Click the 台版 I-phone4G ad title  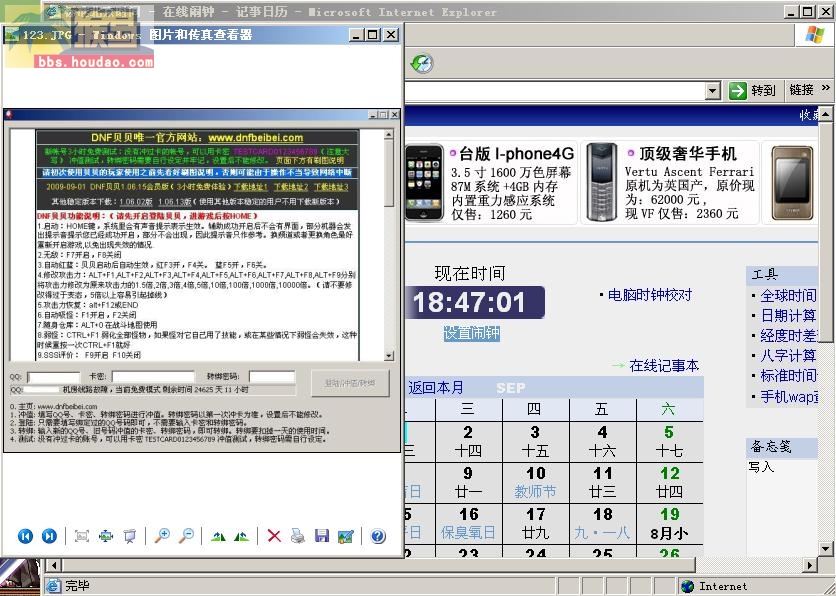coord(517,154)
